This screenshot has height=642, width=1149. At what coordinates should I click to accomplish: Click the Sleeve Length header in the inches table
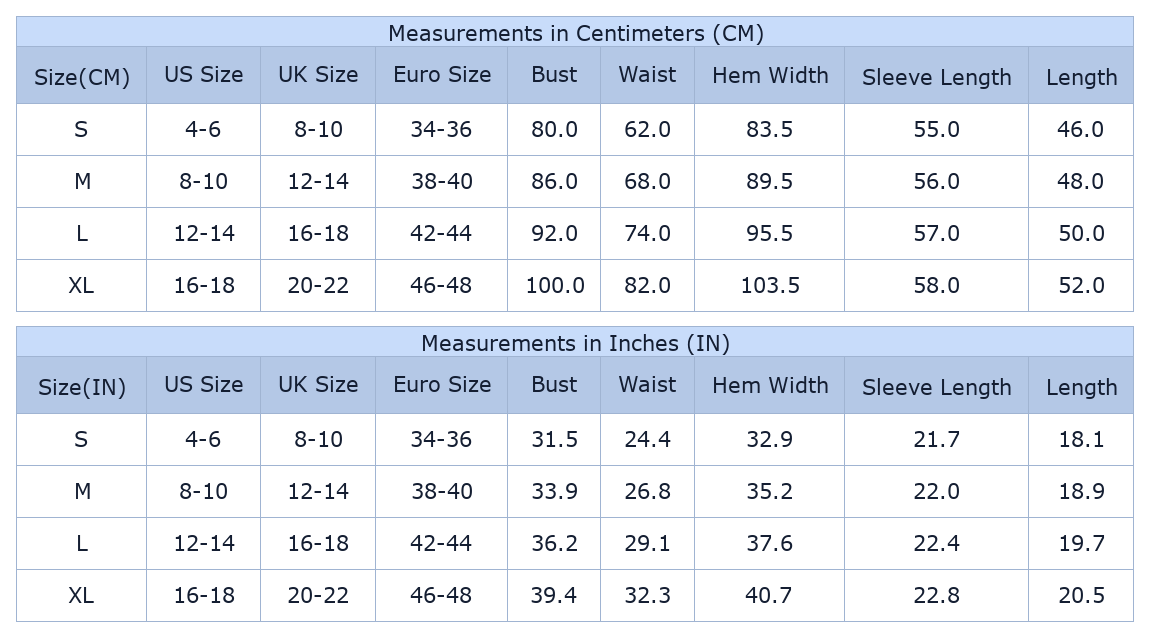point(936,387)
